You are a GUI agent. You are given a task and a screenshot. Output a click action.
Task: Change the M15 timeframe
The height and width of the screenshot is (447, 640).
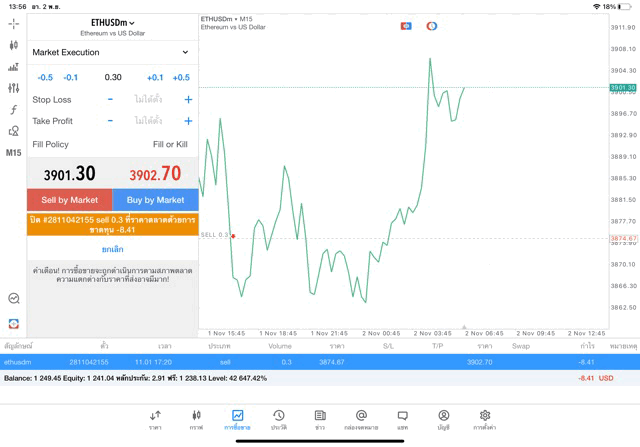tap(13, 153)
